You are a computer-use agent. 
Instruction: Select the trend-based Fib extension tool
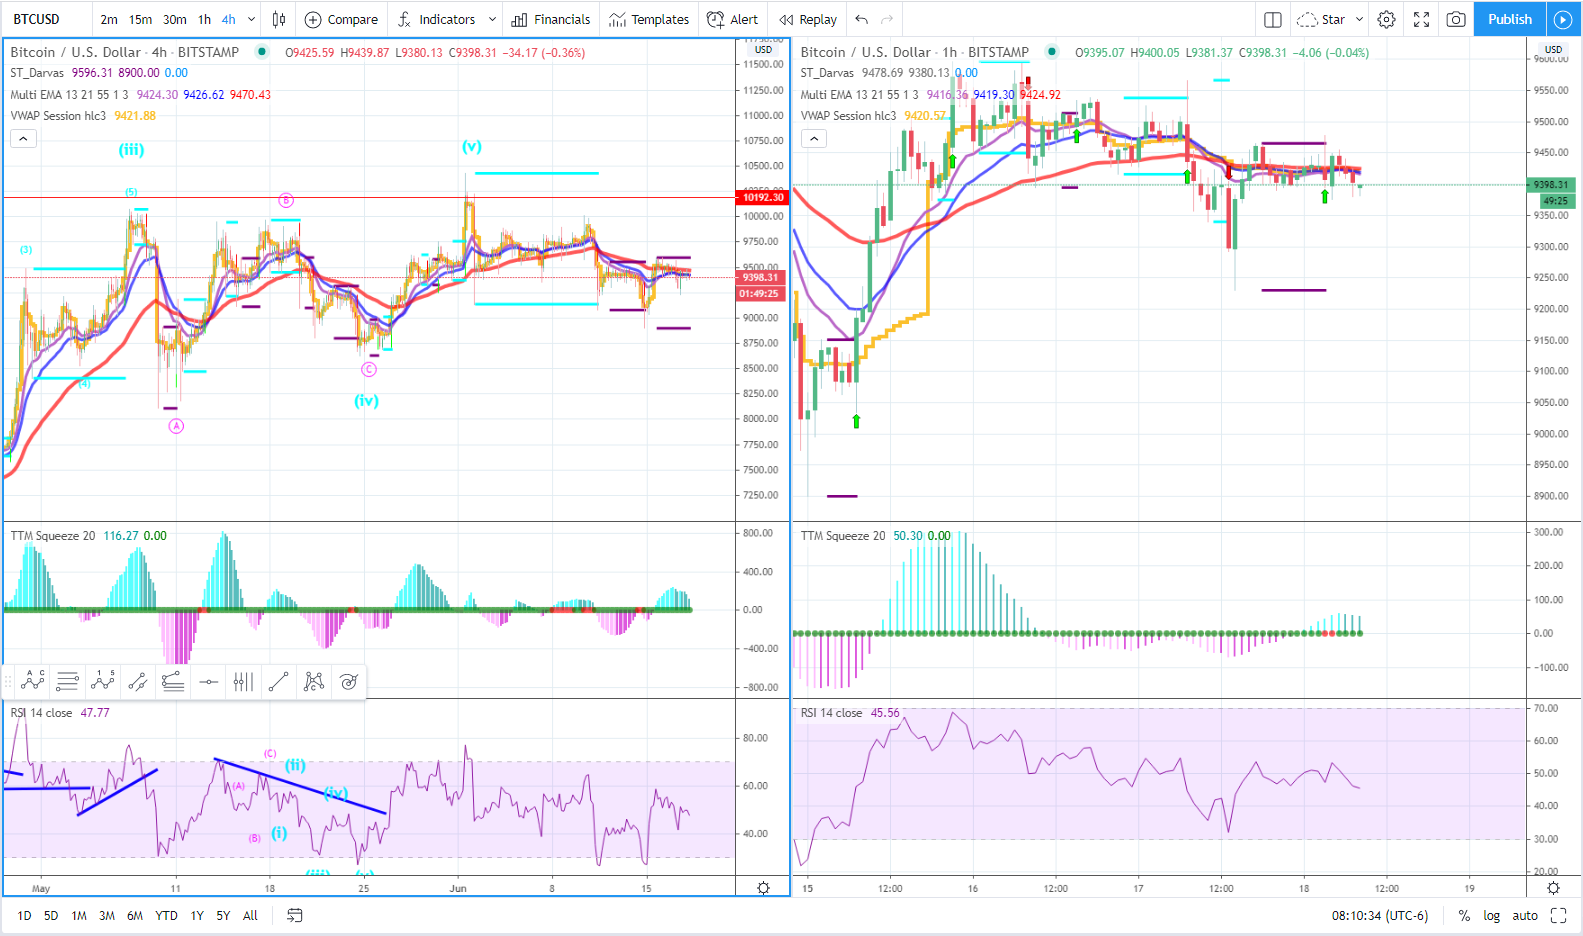[173, 682]
